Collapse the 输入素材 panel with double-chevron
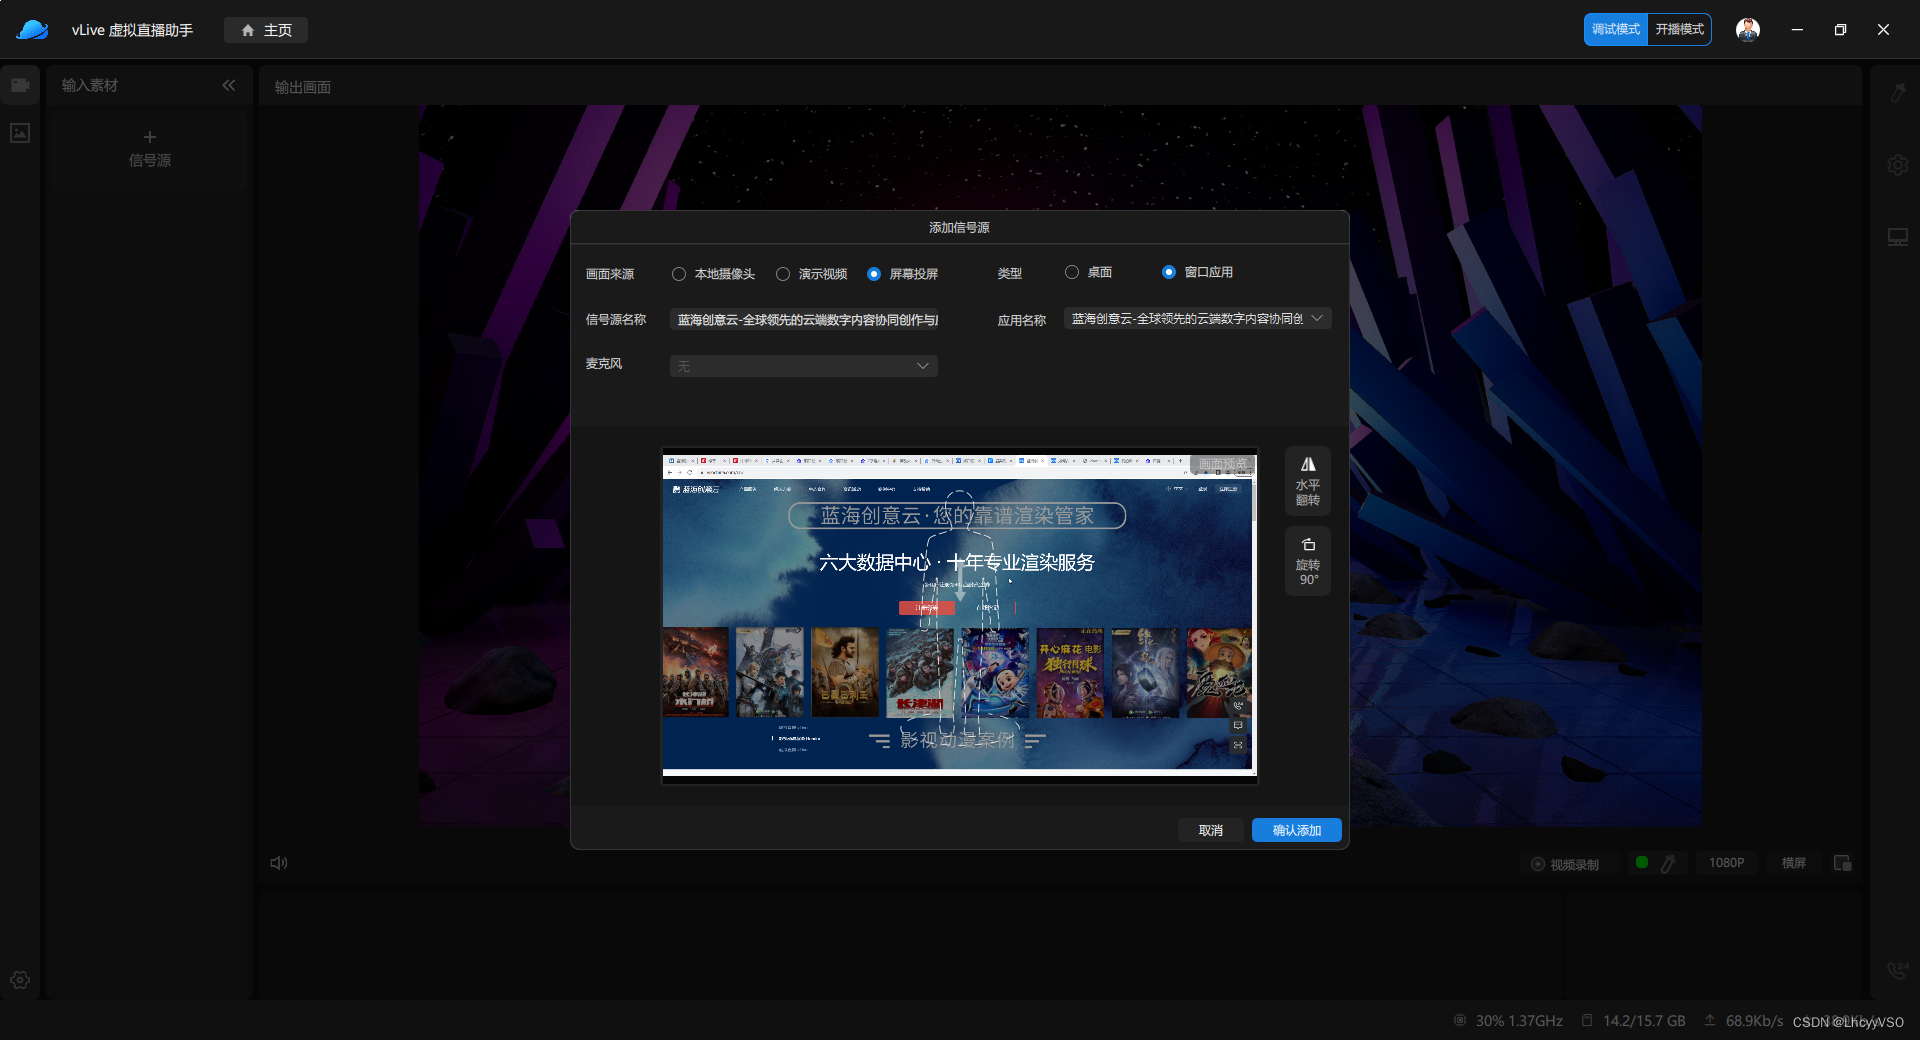Image resolution: width=1920 pixels, height=1040 pixels. 229,85
